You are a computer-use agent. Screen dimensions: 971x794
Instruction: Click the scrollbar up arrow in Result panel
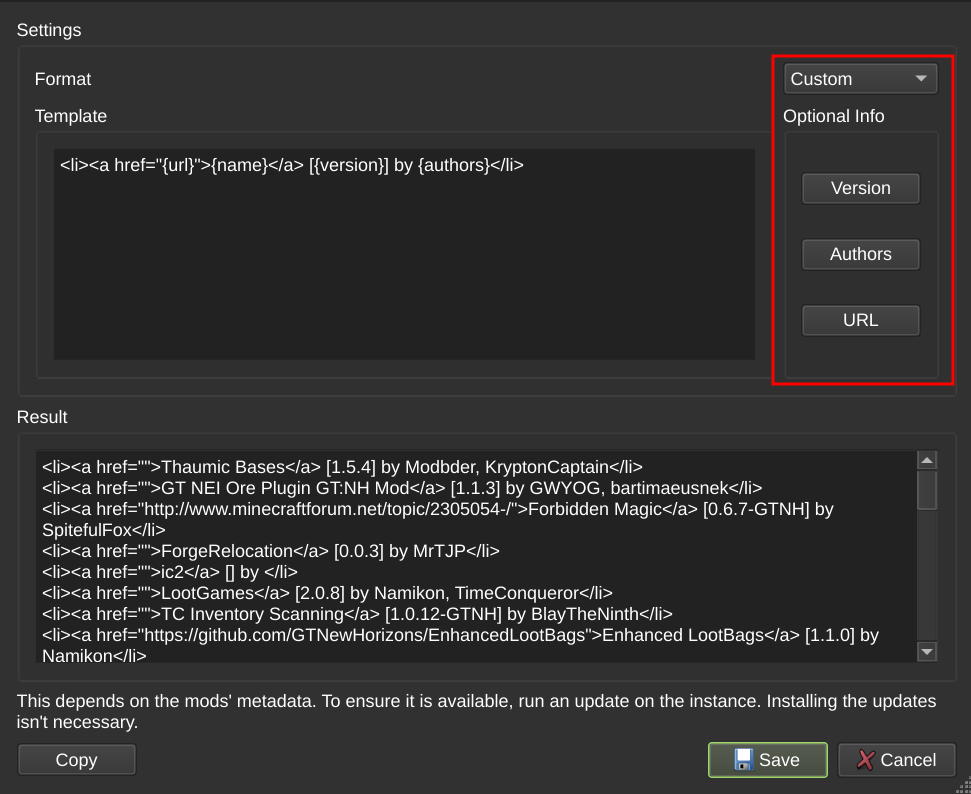(x=926, y=459)
